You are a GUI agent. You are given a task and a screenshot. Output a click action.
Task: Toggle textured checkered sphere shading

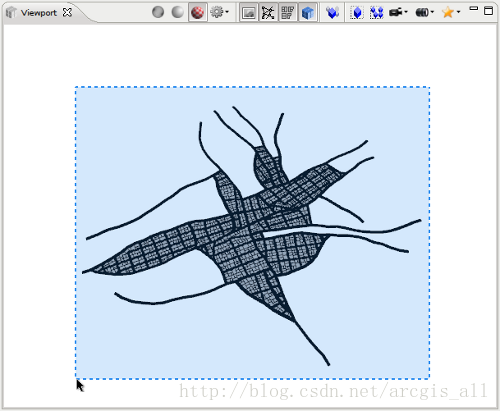[x=198, y=13]
